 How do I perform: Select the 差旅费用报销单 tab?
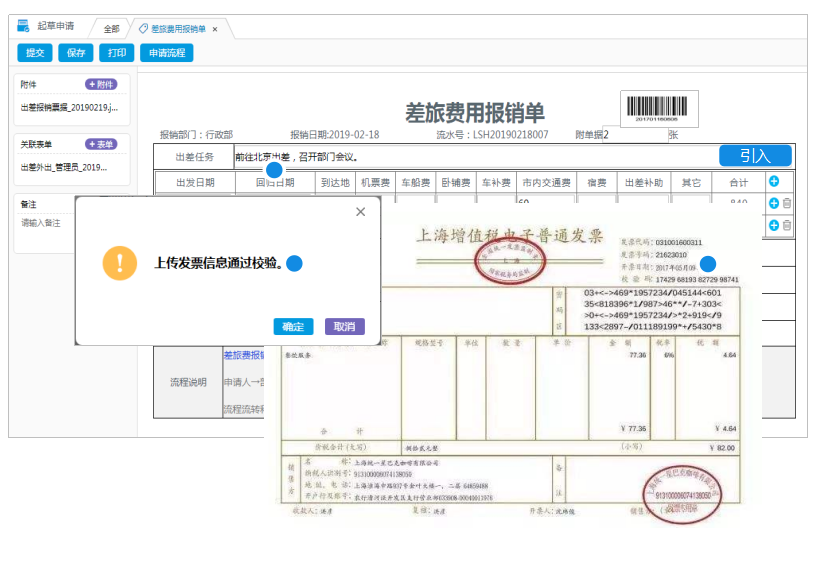pyautogui.click(x=178, y=29)
